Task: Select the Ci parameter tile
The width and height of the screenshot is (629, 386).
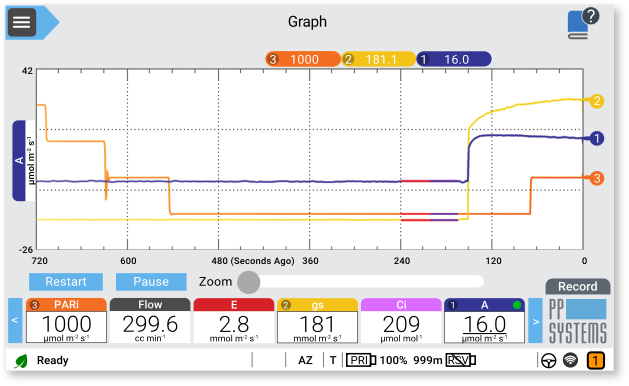Action: [x=401, y=320]
